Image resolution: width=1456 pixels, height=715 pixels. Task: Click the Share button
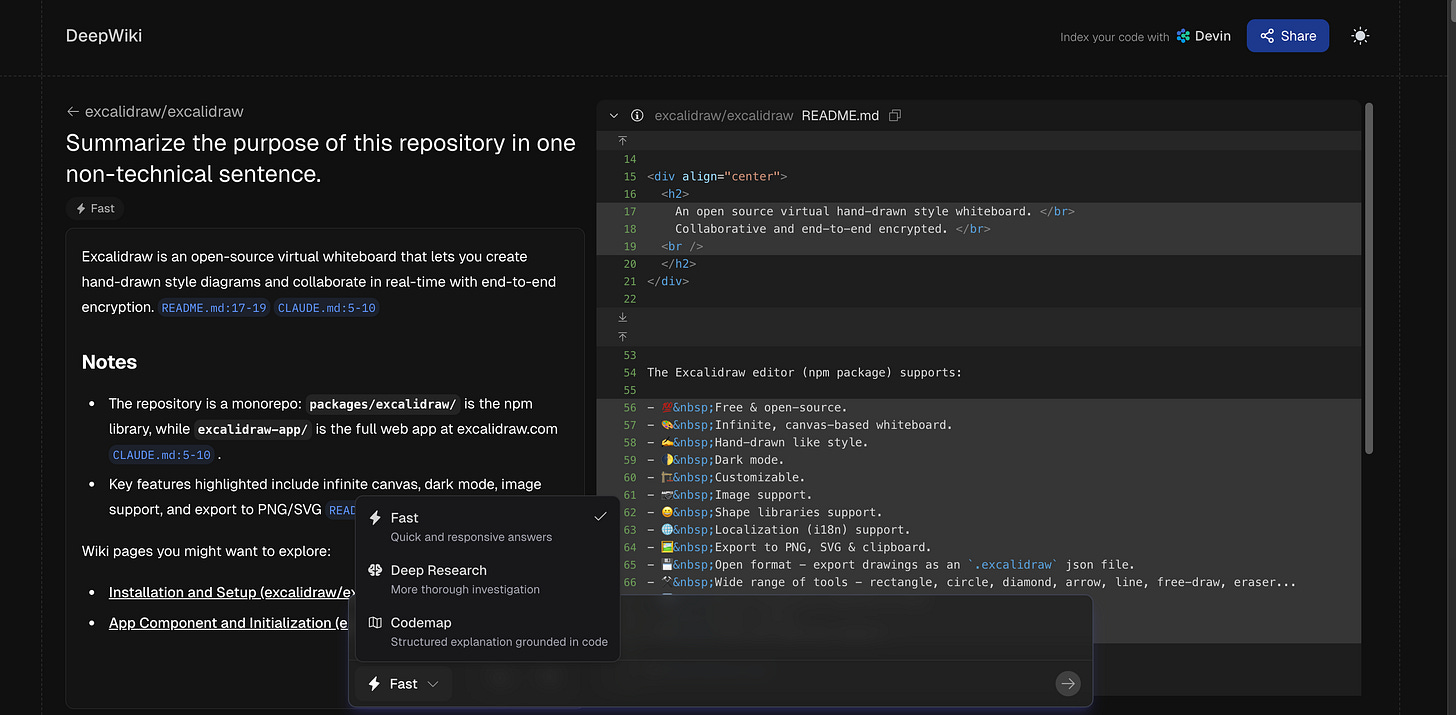1287,35
